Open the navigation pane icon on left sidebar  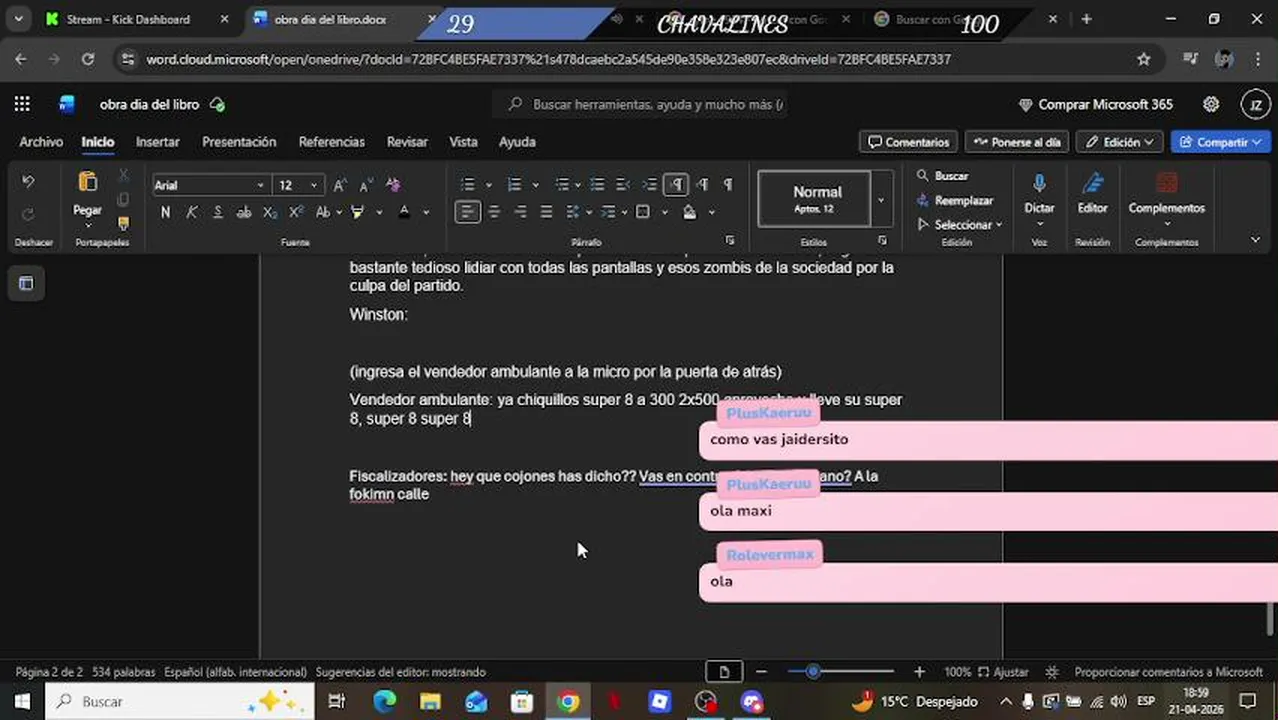[26, 283]
